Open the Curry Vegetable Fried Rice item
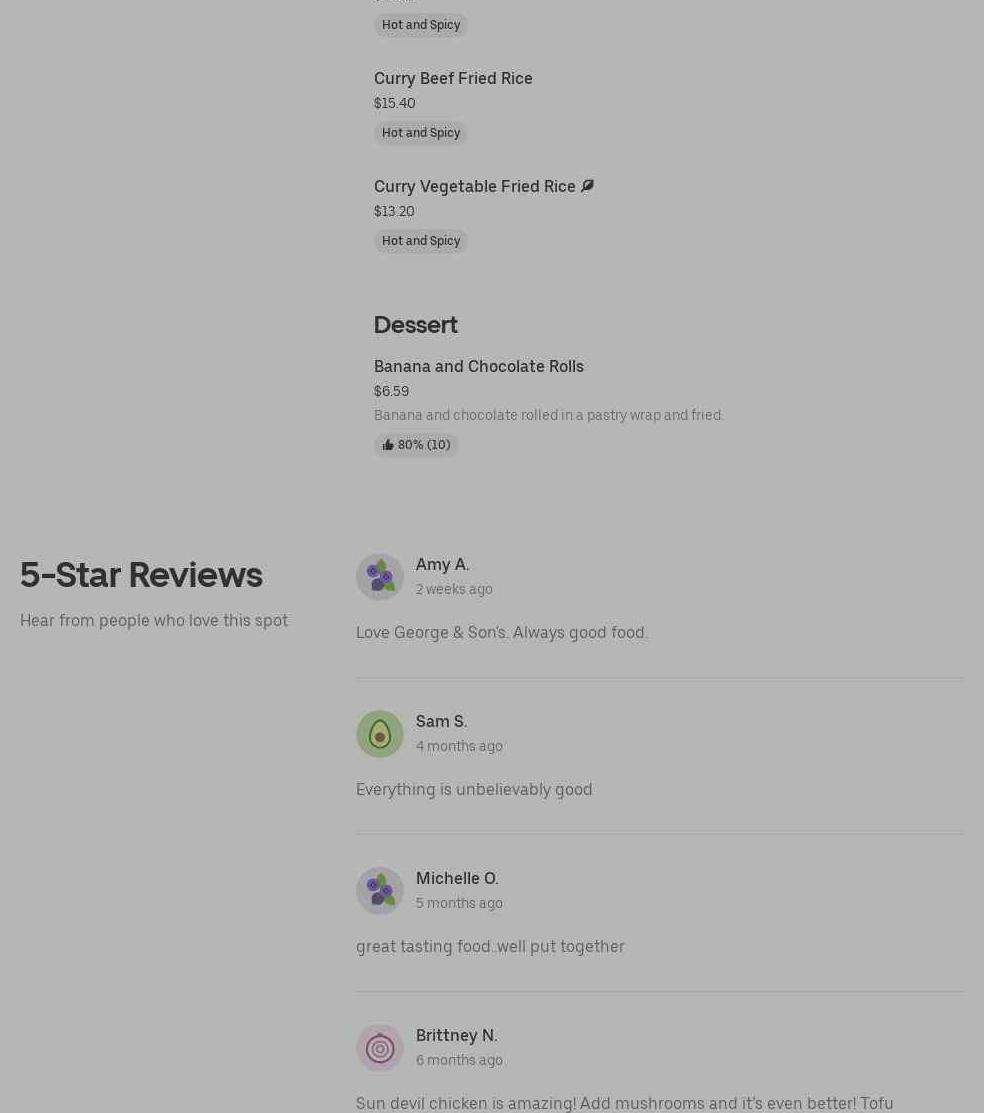The height and width of the screenshot is (1113, 984). click(x=474, y=186)
